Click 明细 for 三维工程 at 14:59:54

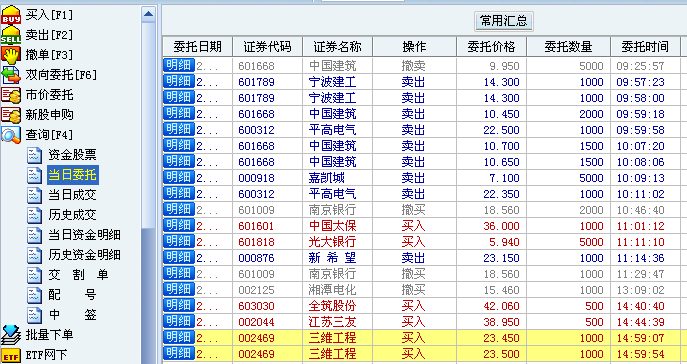179,353
